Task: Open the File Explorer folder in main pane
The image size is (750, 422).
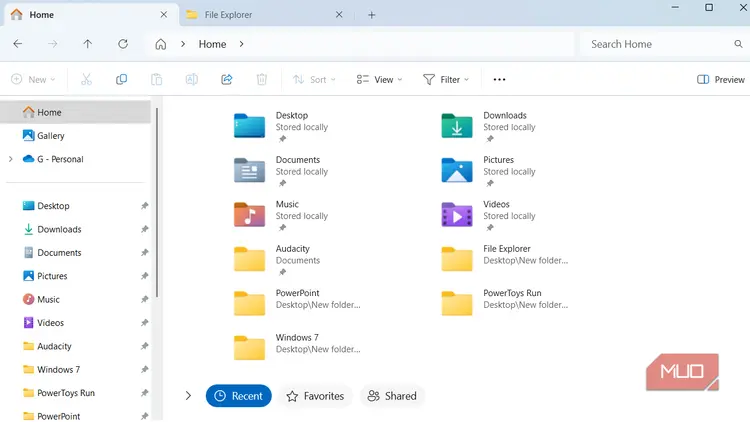Action: tap(457, 259)
